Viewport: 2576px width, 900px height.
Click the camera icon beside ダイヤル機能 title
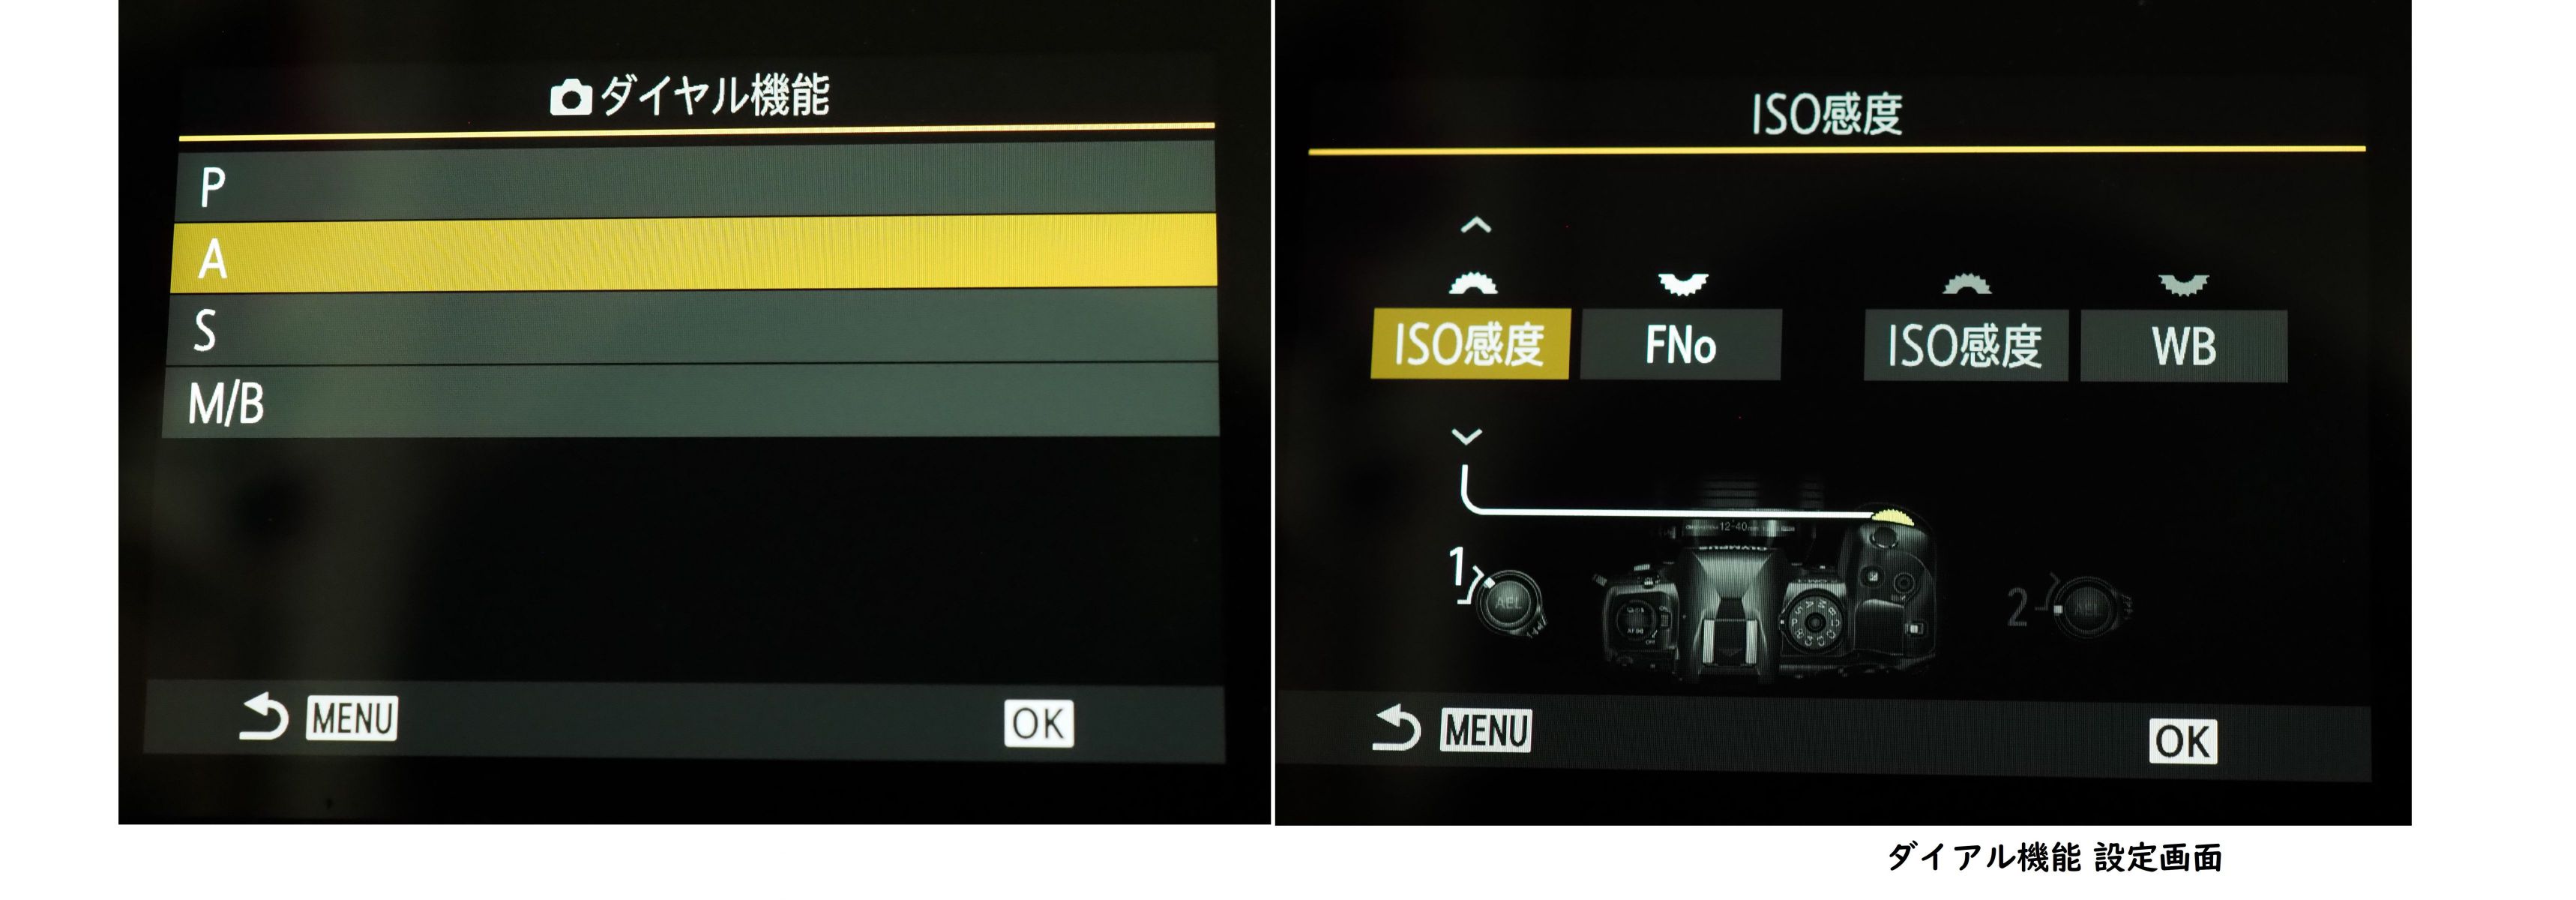[571, 97]
